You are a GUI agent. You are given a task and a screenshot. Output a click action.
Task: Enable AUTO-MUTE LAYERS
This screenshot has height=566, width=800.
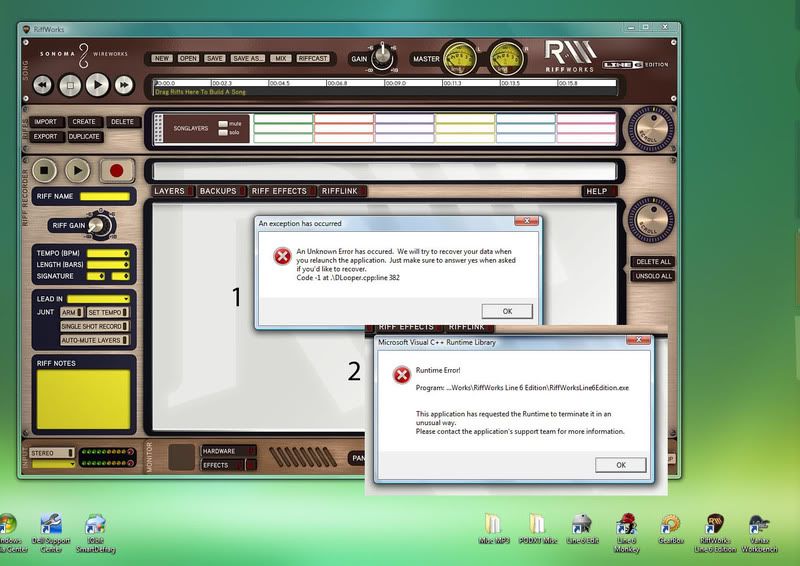coord(94,340)
